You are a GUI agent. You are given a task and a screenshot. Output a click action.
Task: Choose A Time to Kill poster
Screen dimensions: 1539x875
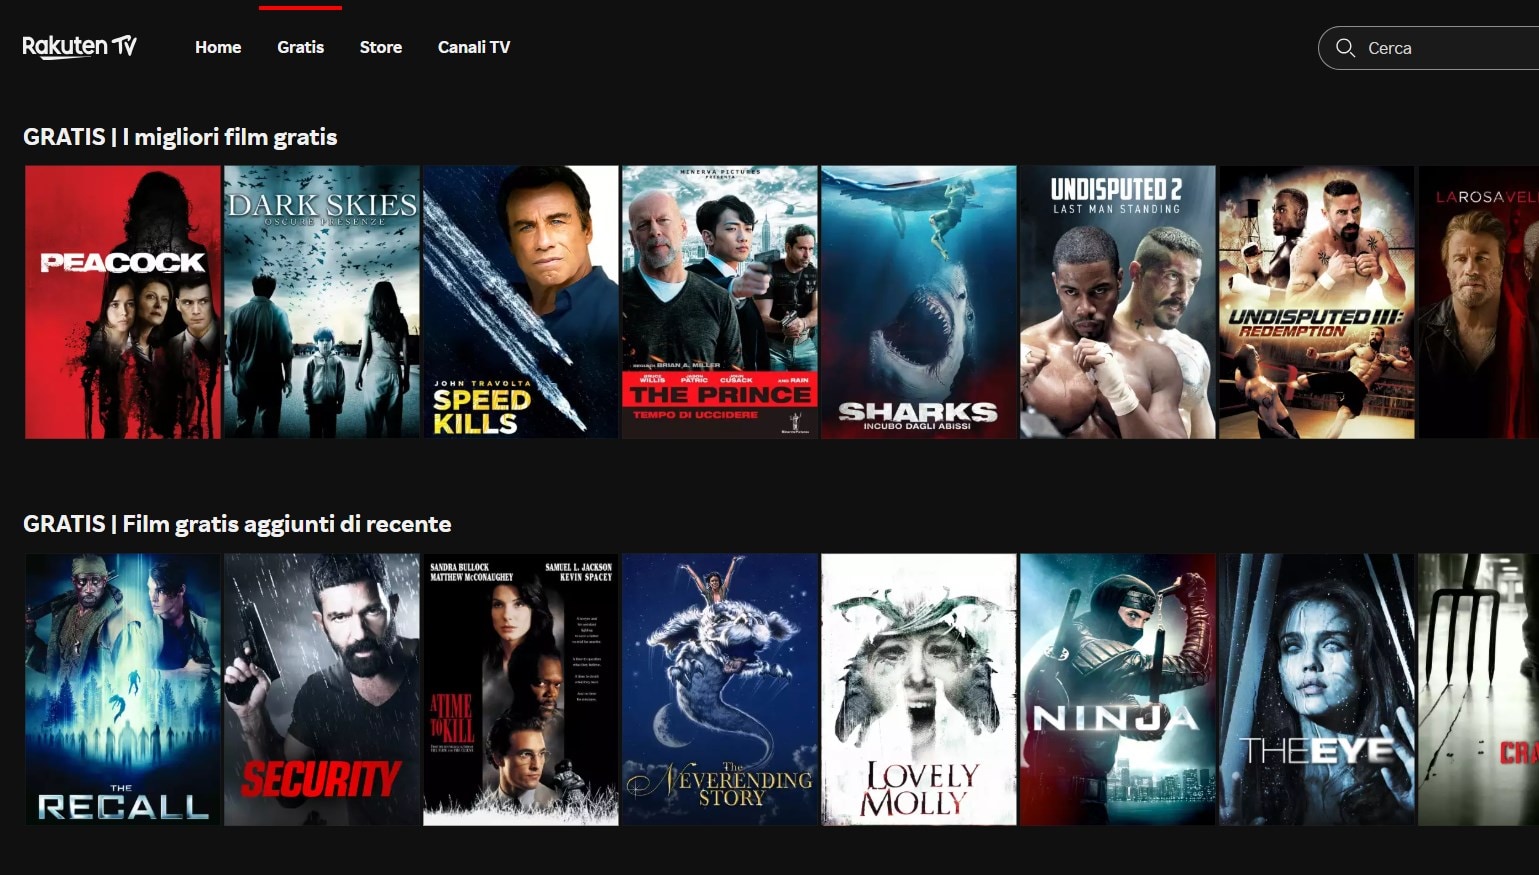tap(521, 690)
